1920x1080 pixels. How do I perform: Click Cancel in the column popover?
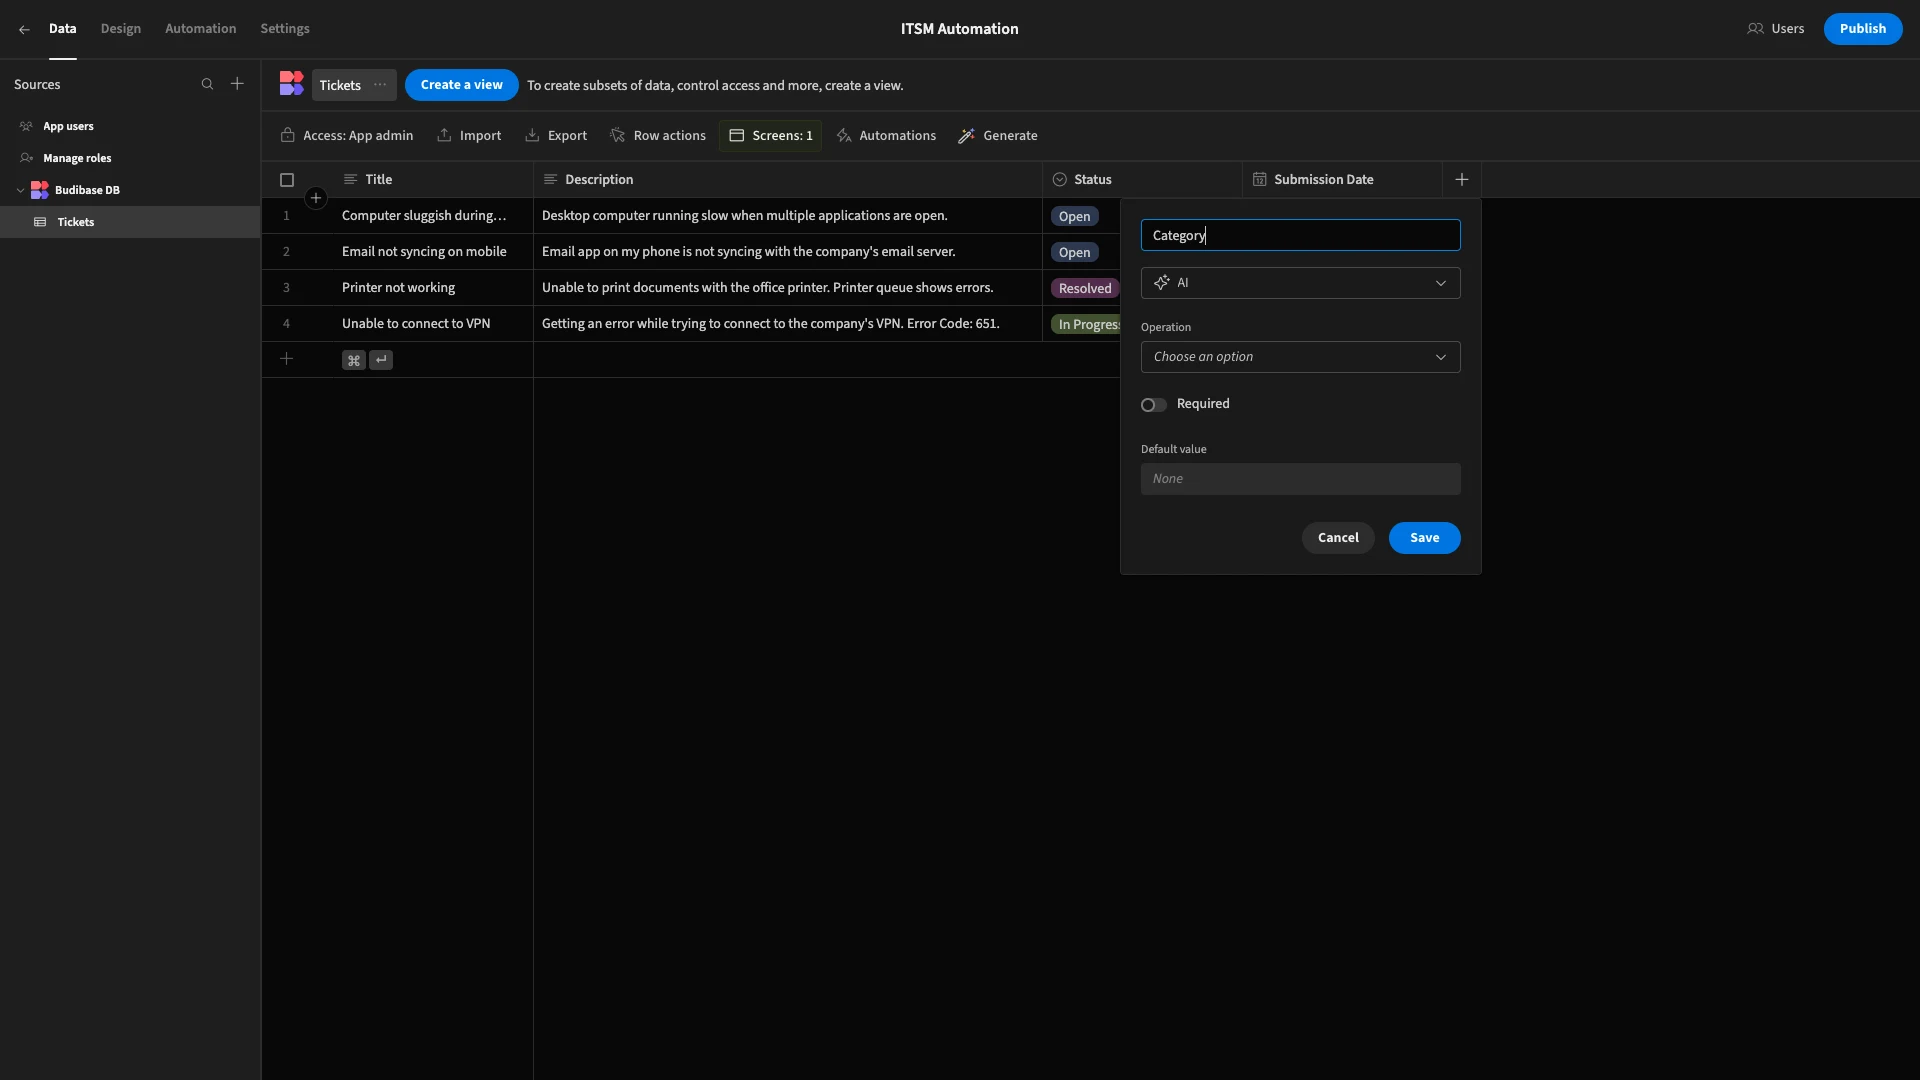pos(1338,538)
